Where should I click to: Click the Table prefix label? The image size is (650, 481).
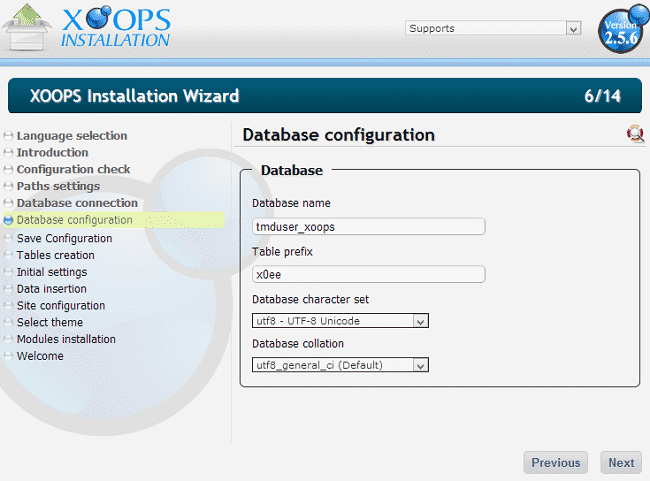(282, 252)
